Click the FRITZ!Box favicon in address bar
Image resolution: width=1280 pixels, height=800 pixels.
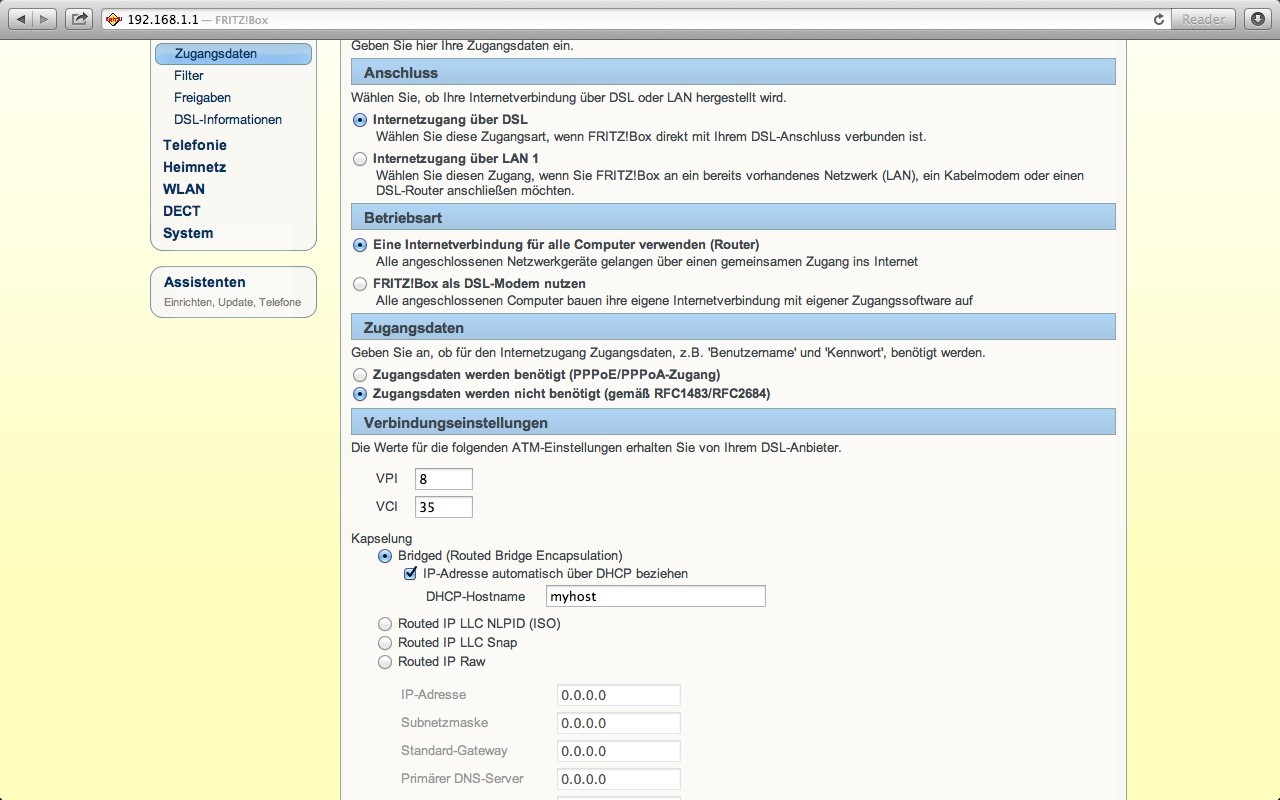[114, 19]
